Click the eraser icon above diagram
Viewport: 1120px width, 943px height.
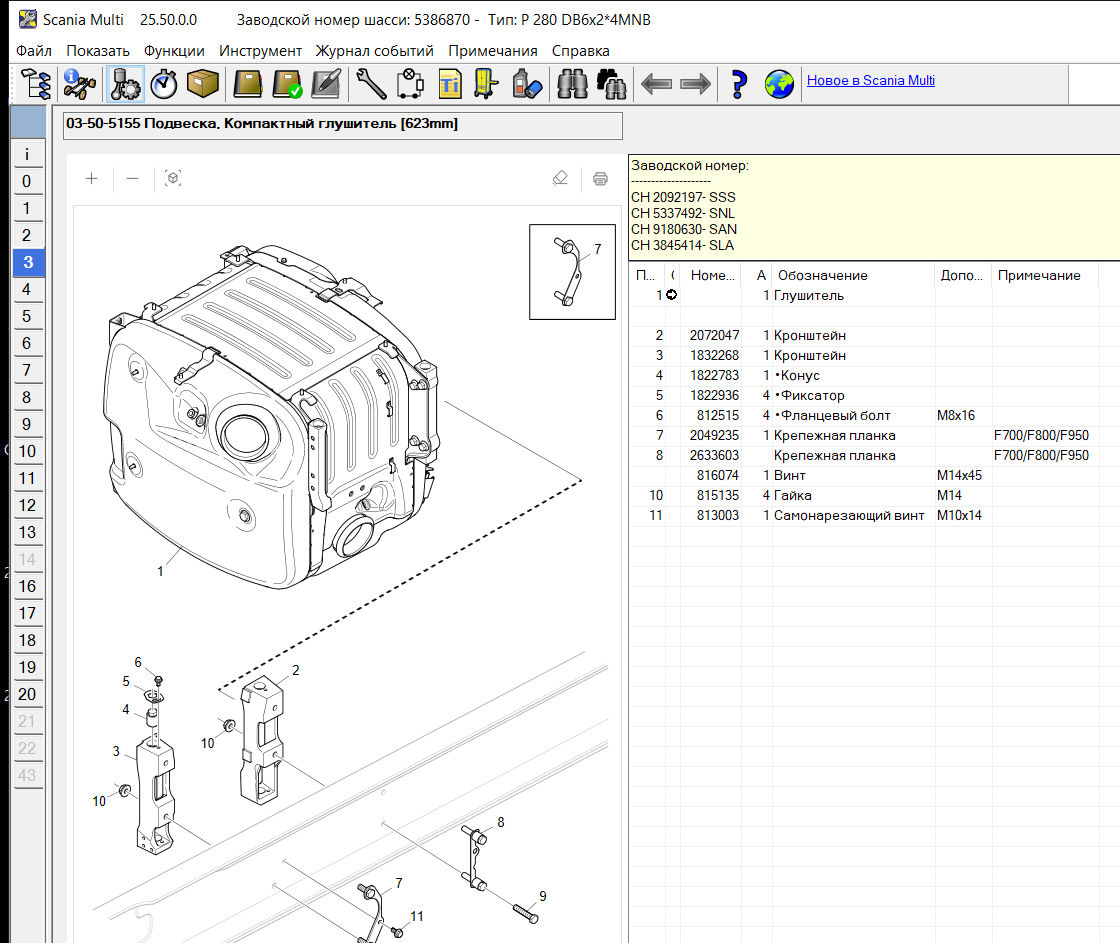coord(560,178)
